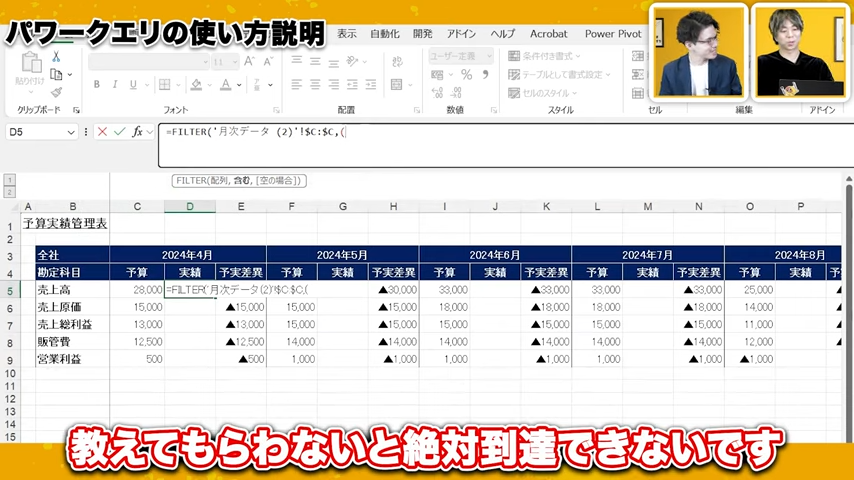This screenshot has width=854, height=480.
Task: Click the Decrease Indent icon
Action: 352,84
